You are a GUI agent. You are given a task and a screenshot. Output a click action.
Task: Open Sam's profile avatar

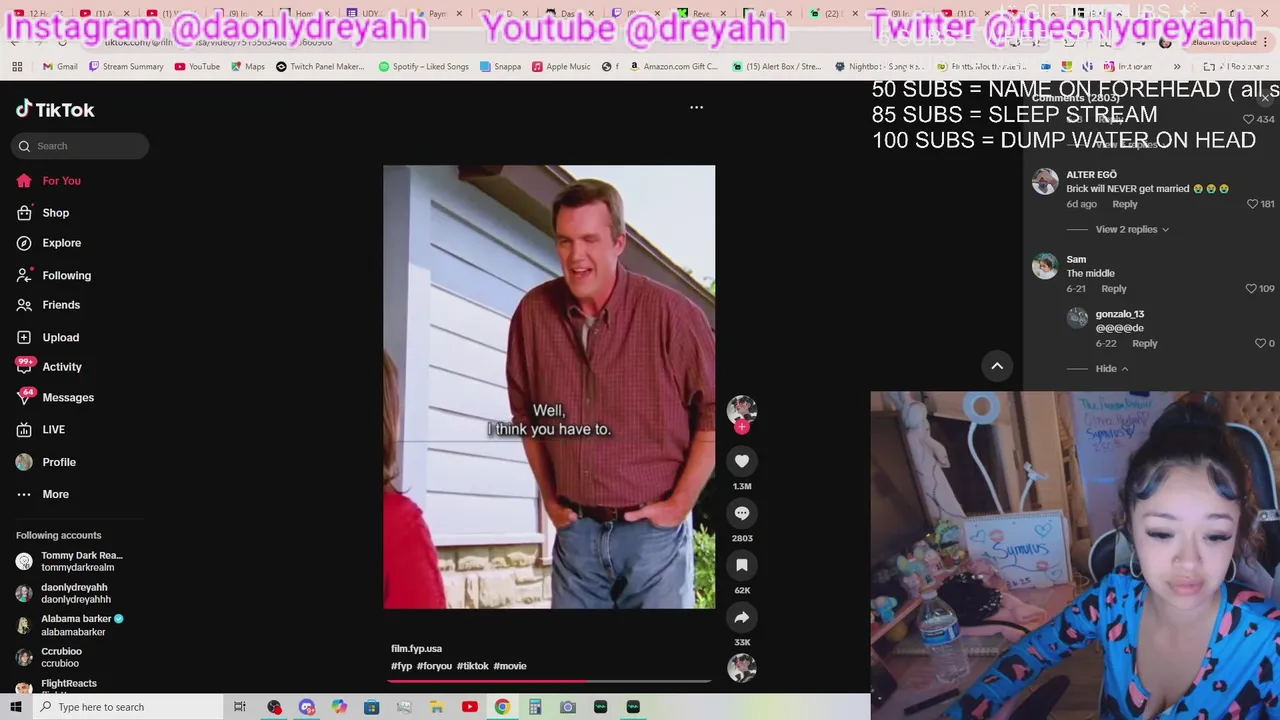coord(1045,266)
